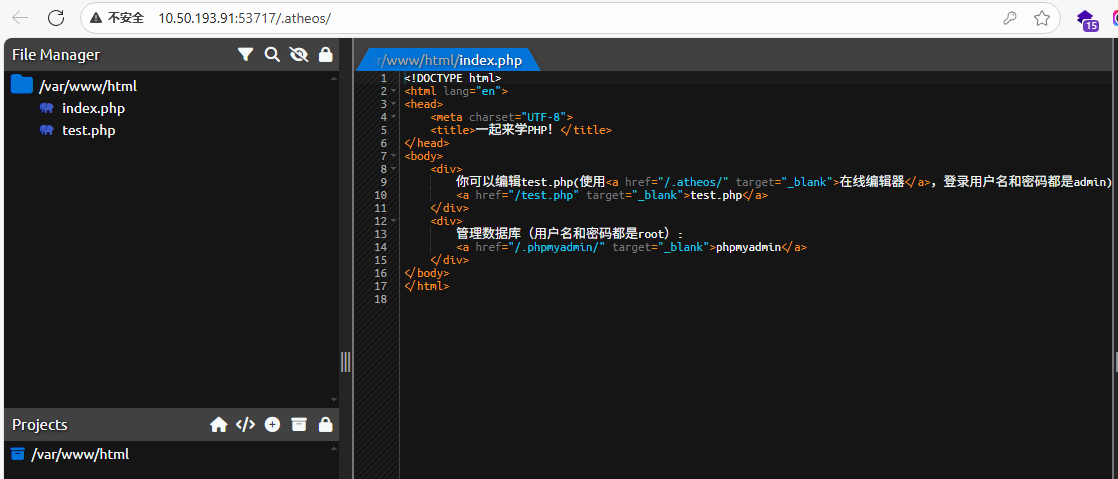Select /var/www/html project in Projects list

coord(80,454)
